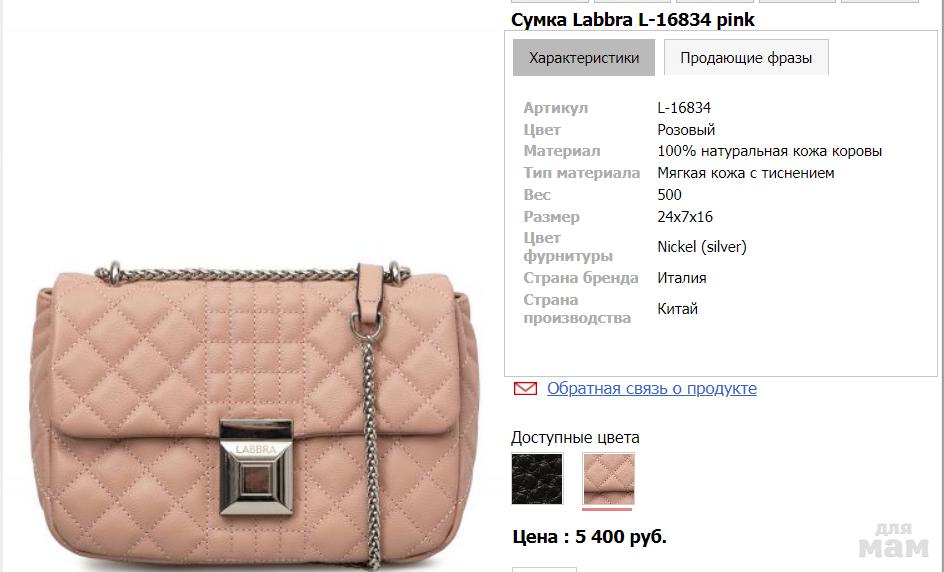Open the pink quilted bag product photo

[254, 415]
